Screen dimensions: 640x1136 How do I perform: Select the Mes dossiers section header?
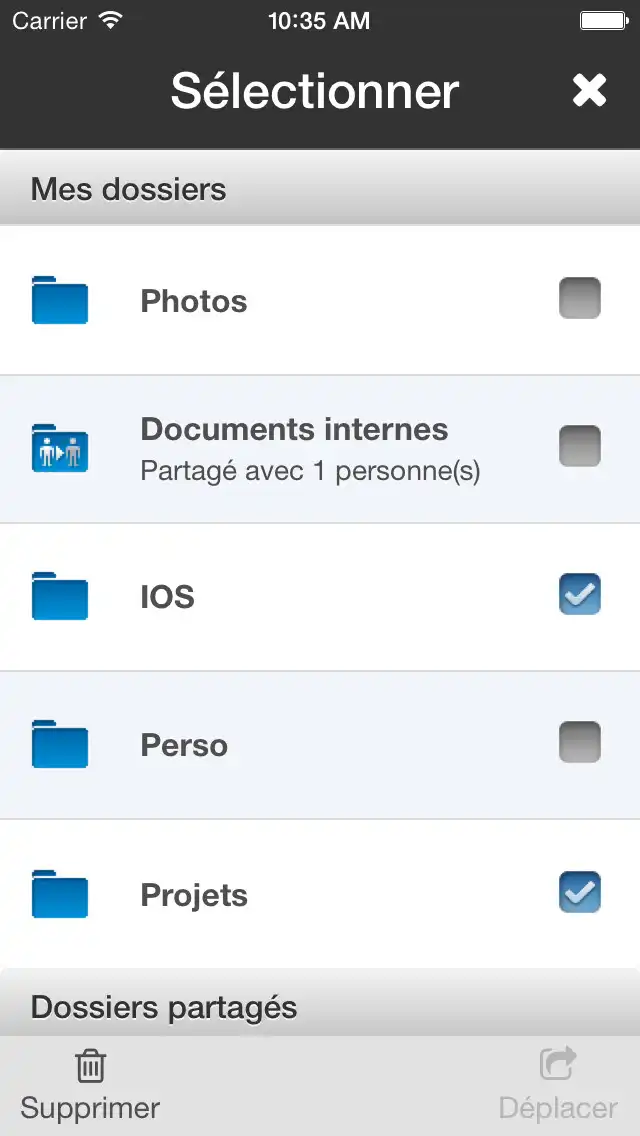tap(320, 188)
